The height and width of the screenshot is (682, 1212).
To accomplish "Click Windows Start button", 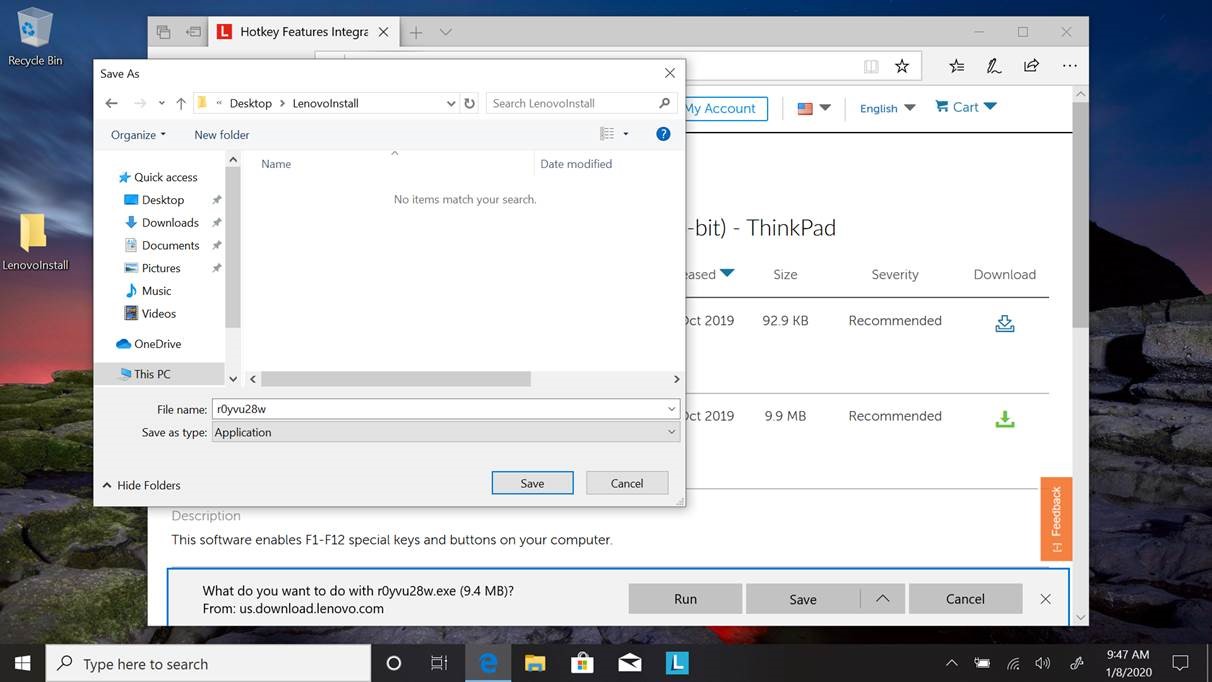I will (22, 662).
